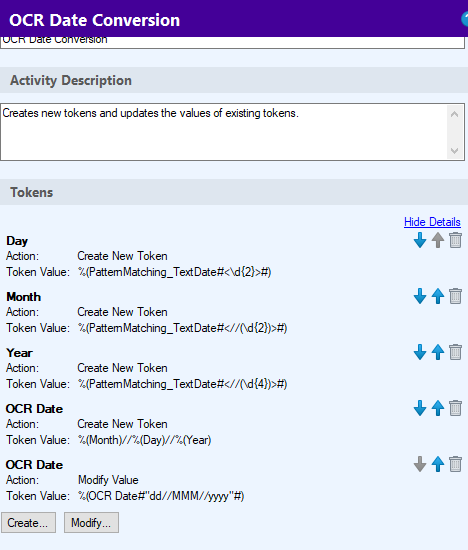Move the Day token down
Screen dimensions: 468x550
click(420, 240)
